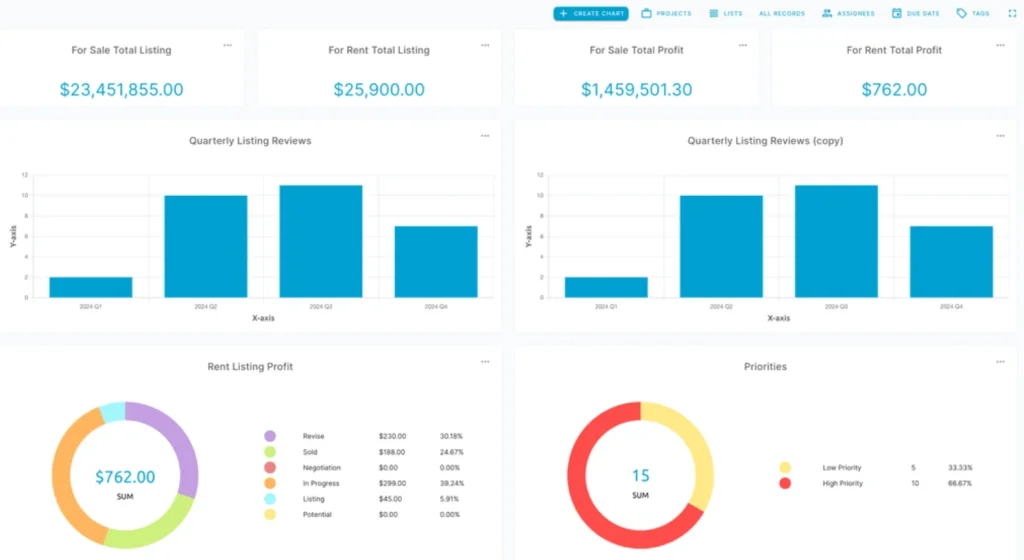Open the Due Date filter

(x=915, y=14)
